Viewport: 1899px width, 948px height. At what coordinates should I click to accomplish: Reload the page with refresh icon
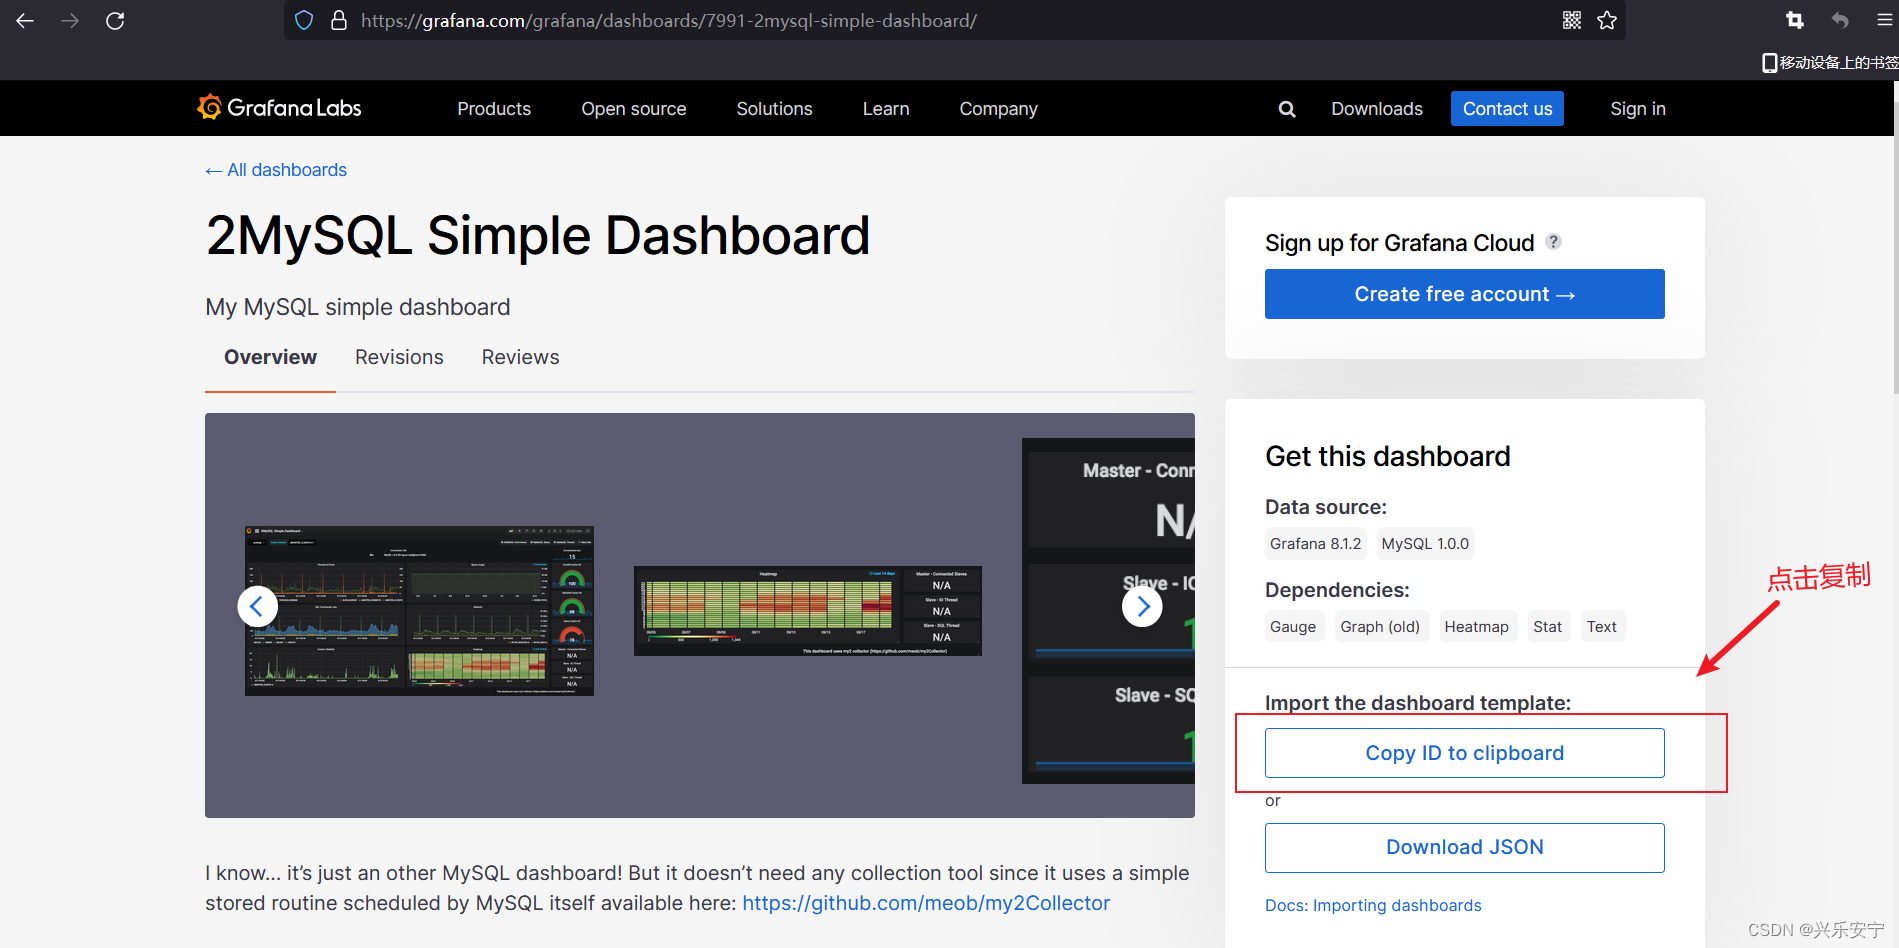point(115,20)
